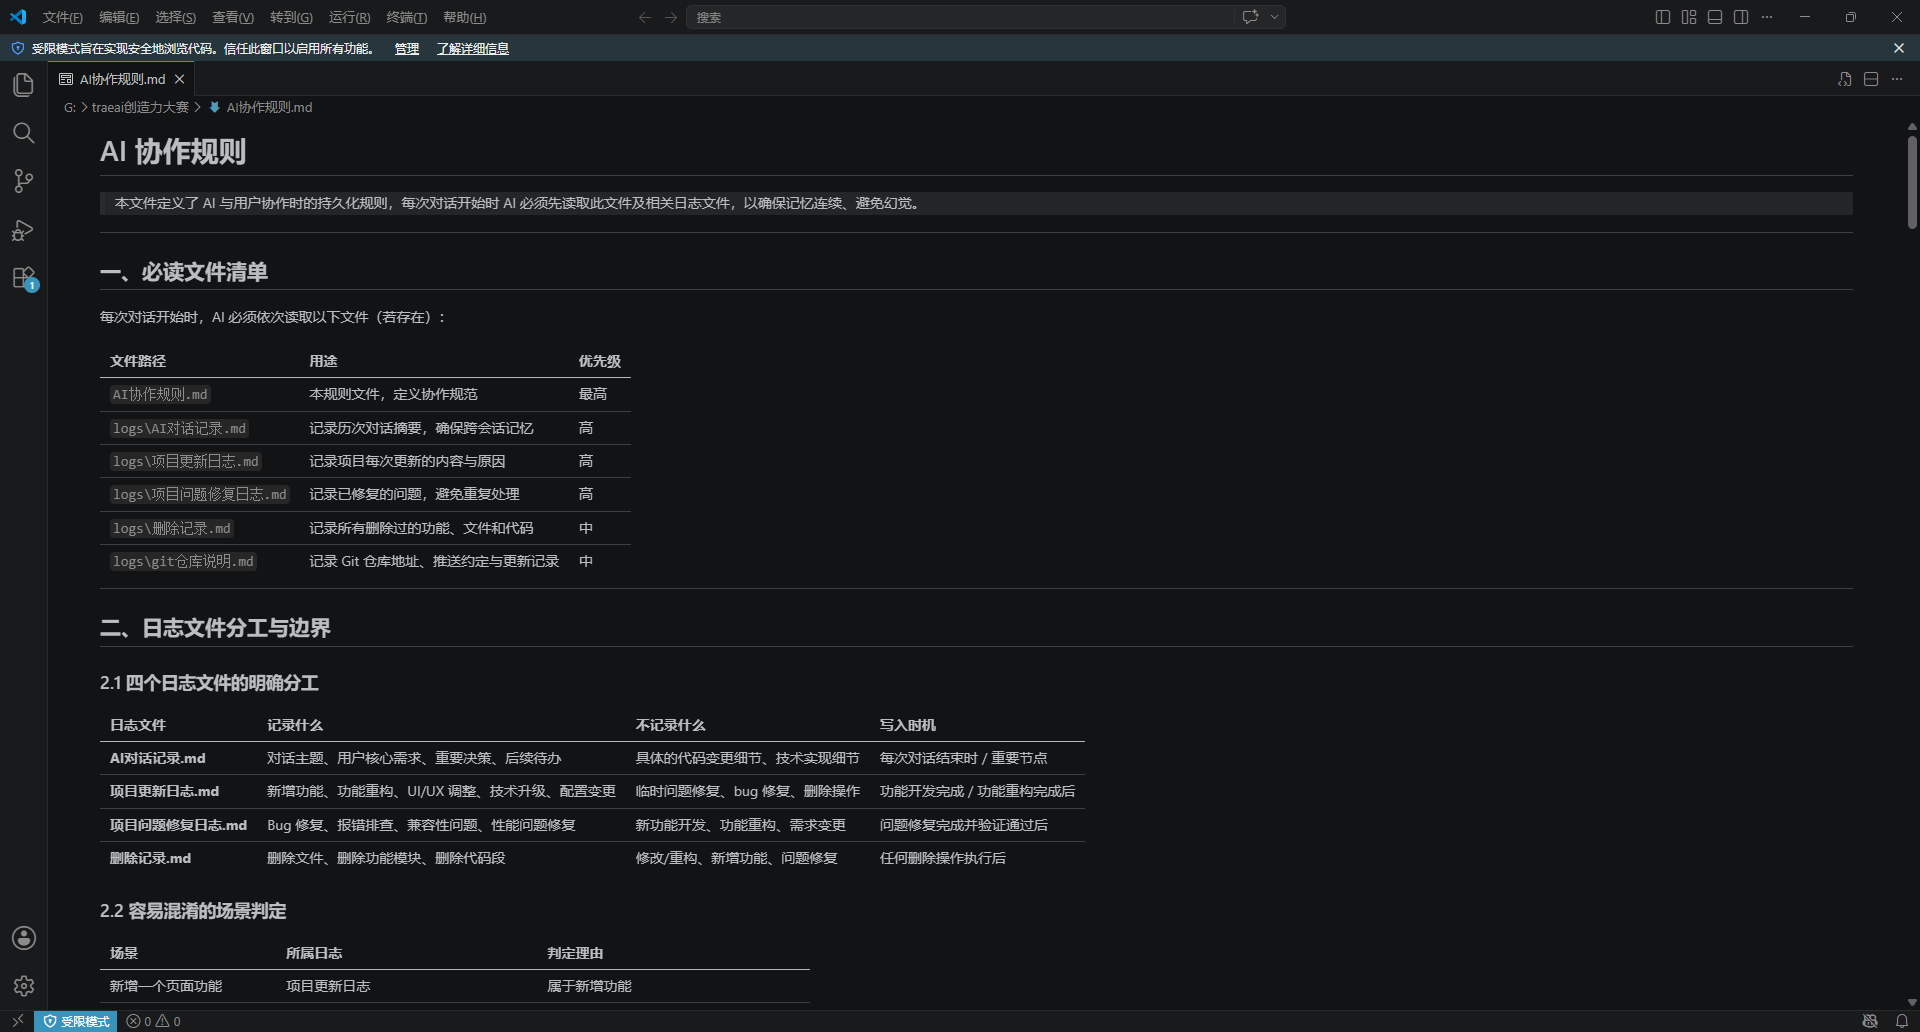Open the Extensions view
The image size is (1920, 1032).
[x=24, y=278]
